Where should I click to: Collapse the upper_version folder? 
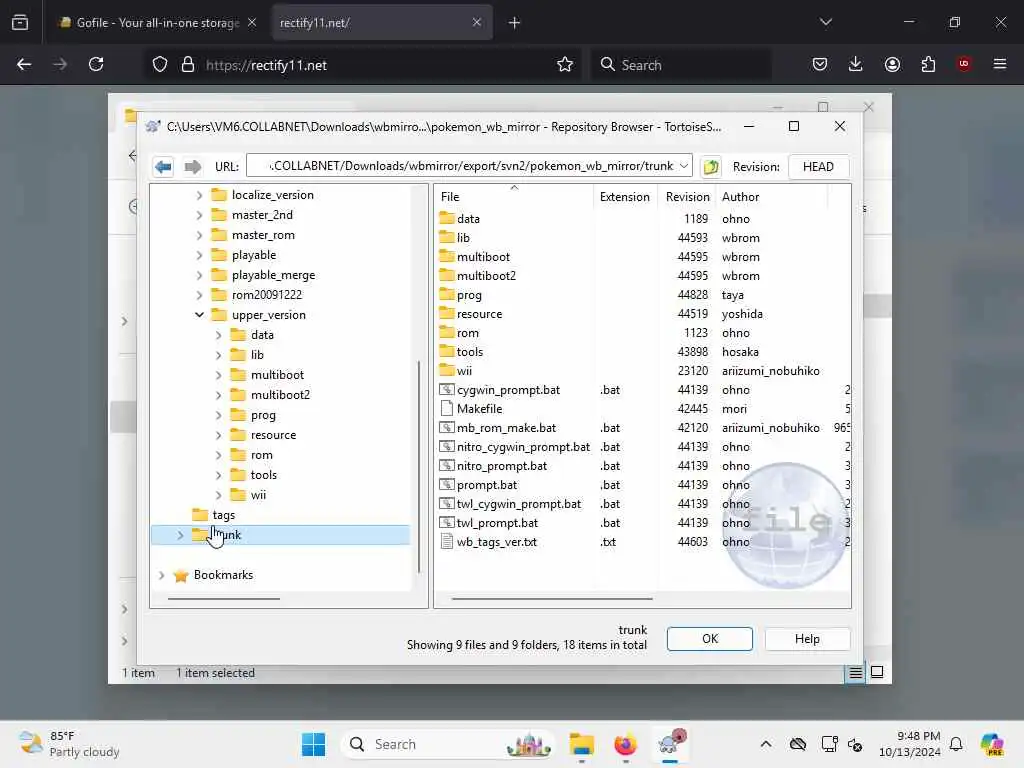[199, 315]
